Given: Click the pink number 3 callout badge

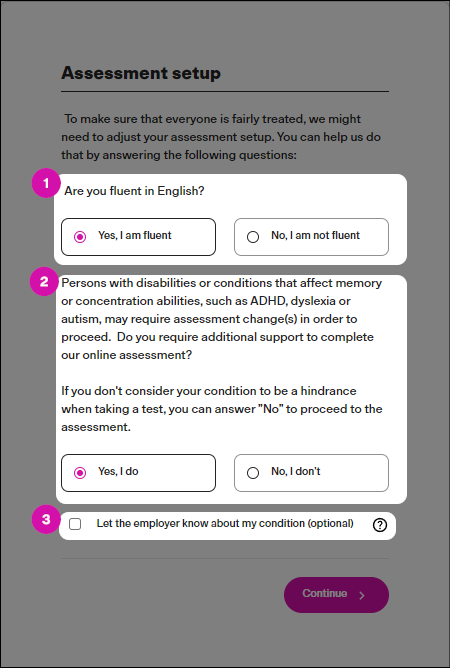Looking at the screenshot, I should (46, 519).
